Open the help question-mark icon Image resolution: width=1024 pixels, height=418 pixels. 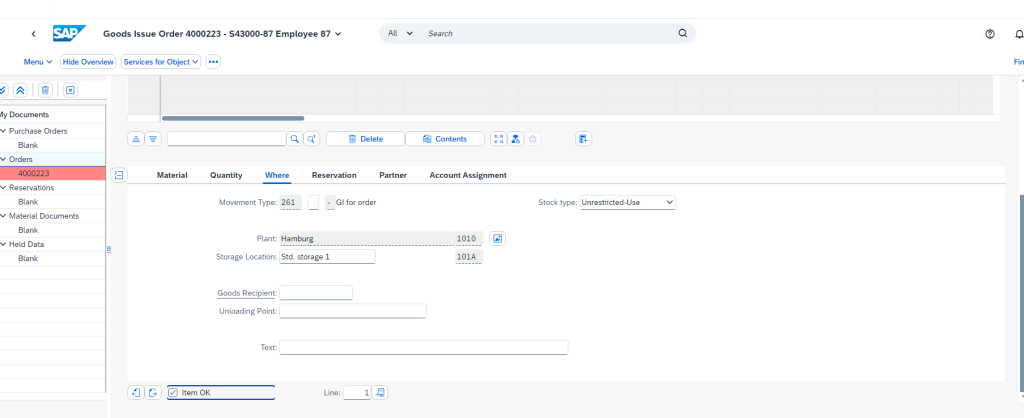click(x=989, y=34)
